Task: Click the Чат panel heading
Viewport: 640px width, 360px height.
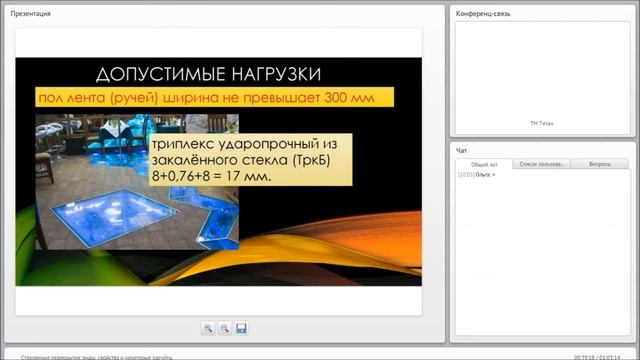Action: pos(461,151)
